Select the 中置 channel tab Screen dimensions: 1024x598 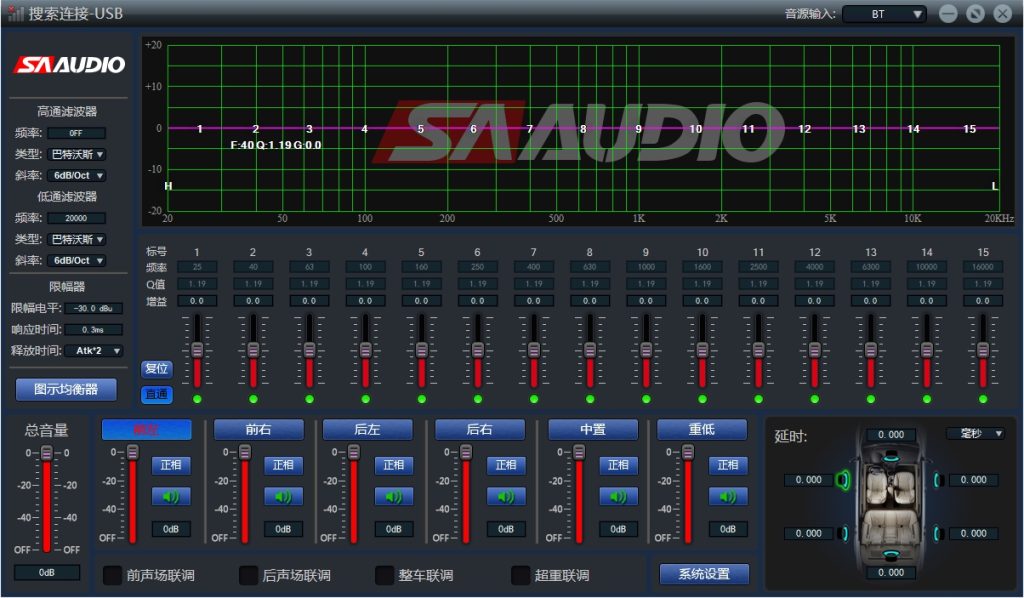tap(593, 430)
